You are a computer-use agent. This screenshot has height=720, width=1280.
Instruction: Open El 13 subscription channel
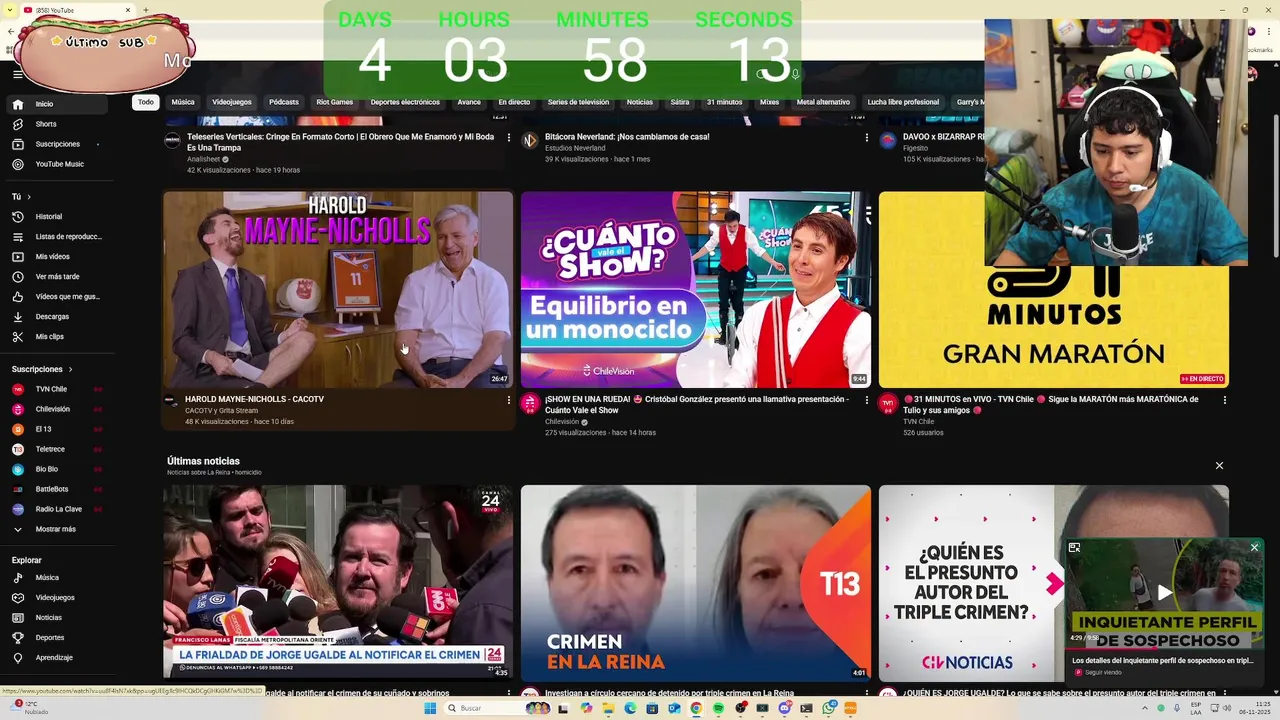click(58, 429)
